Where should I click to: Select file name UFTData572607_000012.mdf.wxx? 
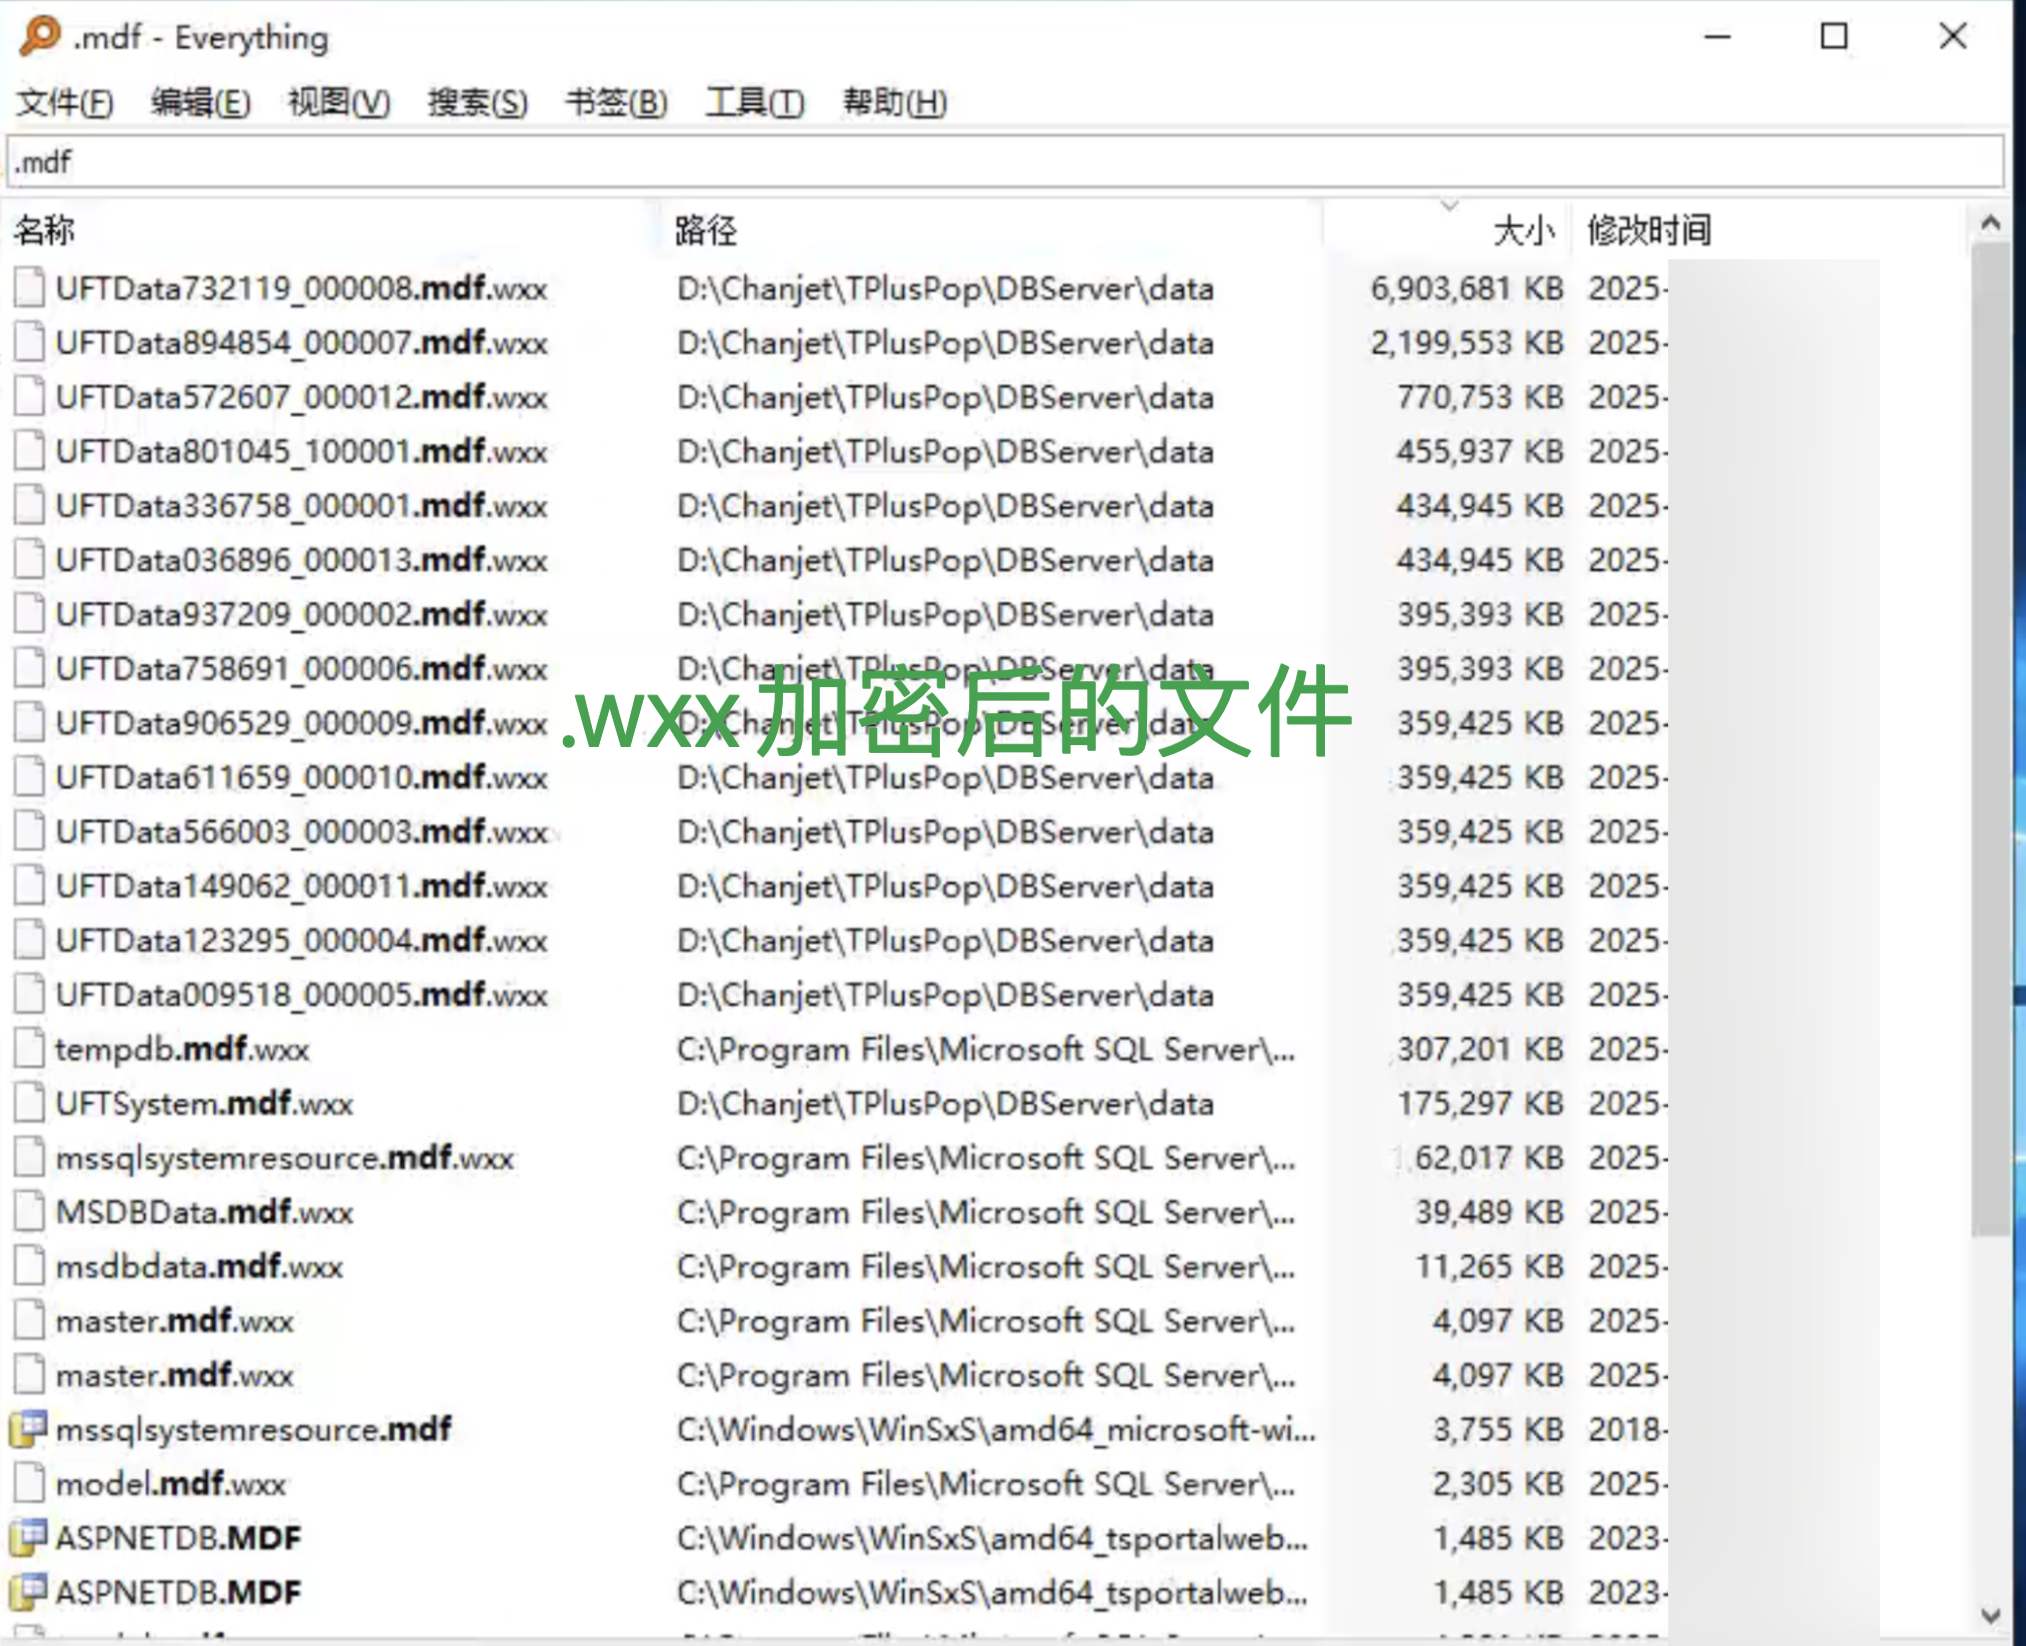tap(301, 397)
